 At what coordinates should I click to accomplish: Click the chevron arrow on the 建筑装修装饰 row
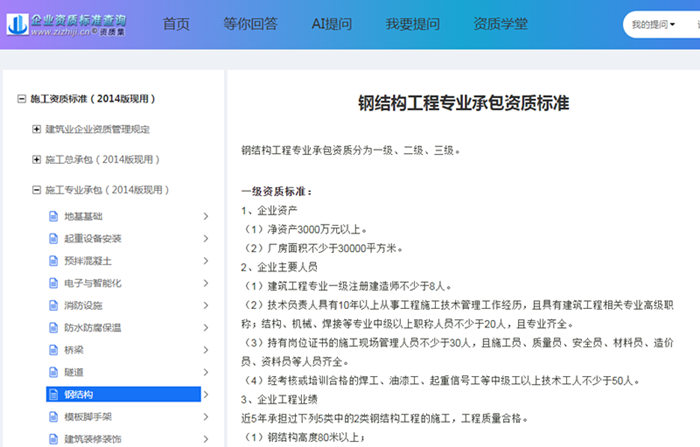(x=206, y=439)
